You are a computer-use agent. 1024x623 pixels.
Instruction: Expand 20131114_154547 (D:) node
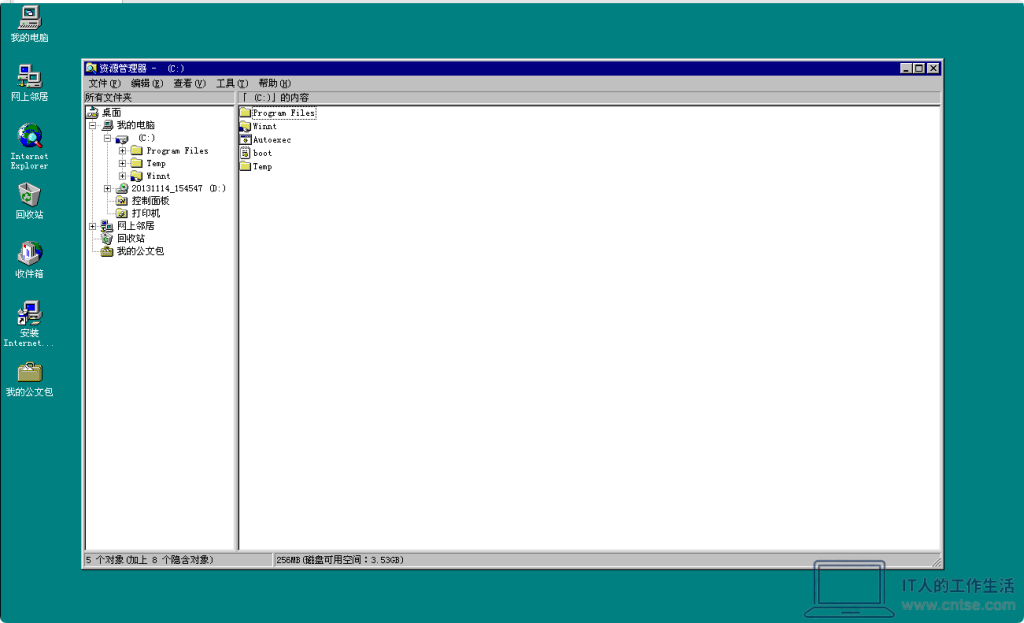pos(108,188)
